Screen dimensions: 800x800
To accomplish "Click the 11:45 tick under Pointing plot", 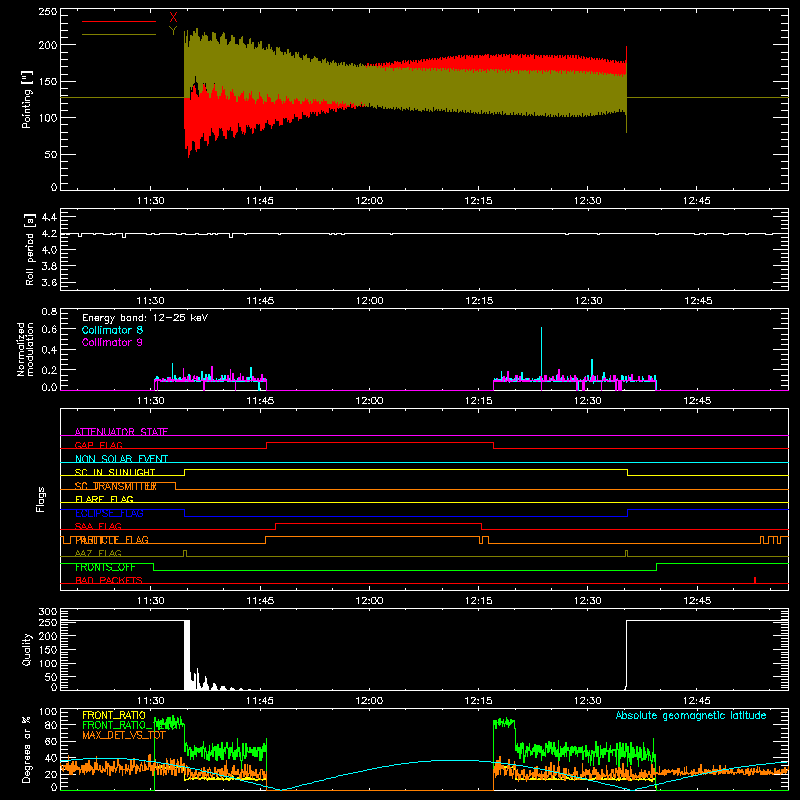I will pos(260,201).
